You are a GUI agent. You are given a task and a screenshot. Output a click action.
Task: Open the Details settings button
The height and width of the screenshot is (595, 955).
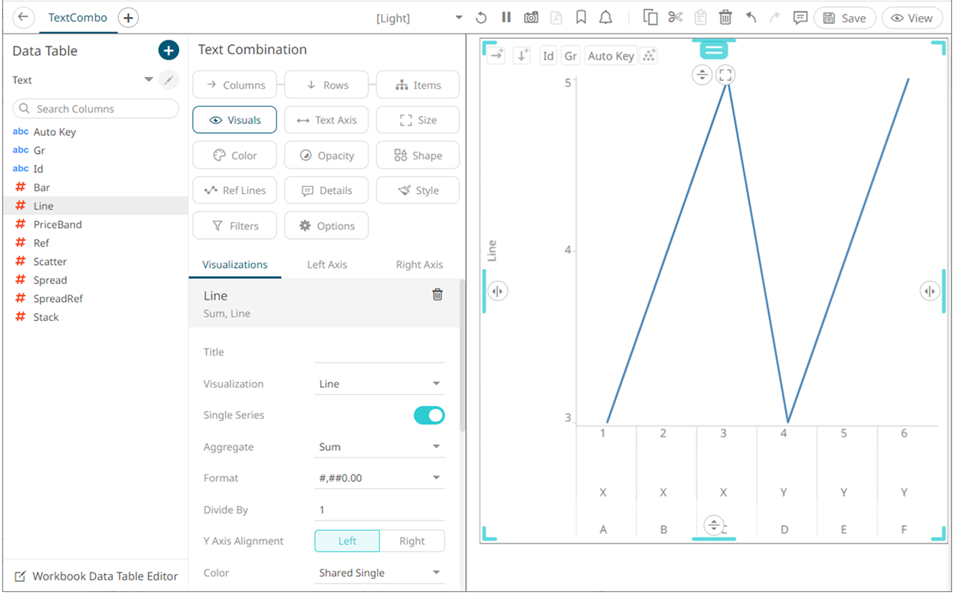[326, 190]
